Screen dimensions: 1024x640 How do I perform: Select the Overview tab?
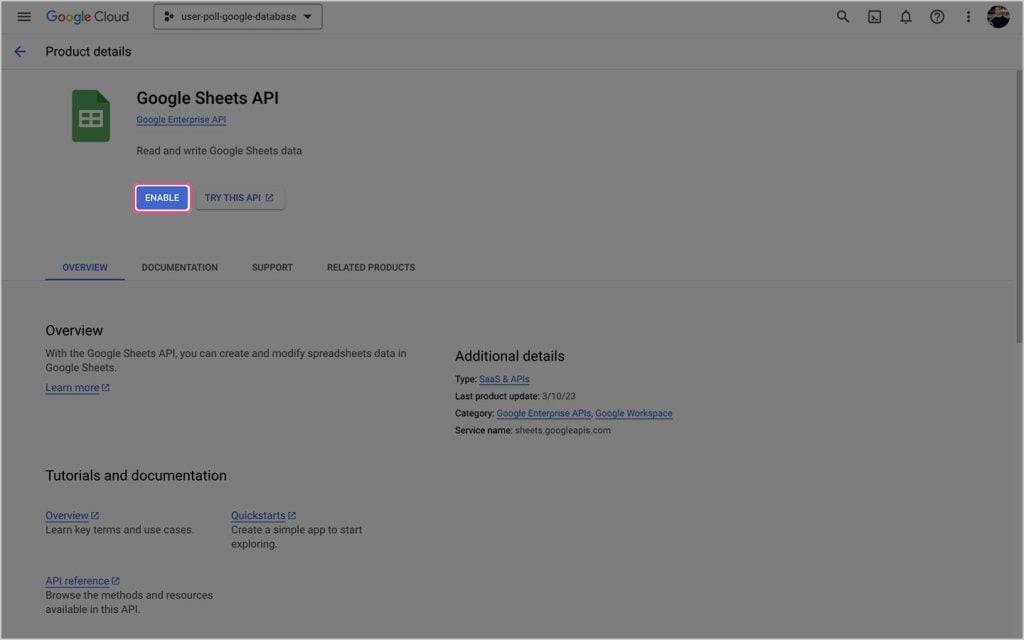pyautogui.click(x=85, y=267)
